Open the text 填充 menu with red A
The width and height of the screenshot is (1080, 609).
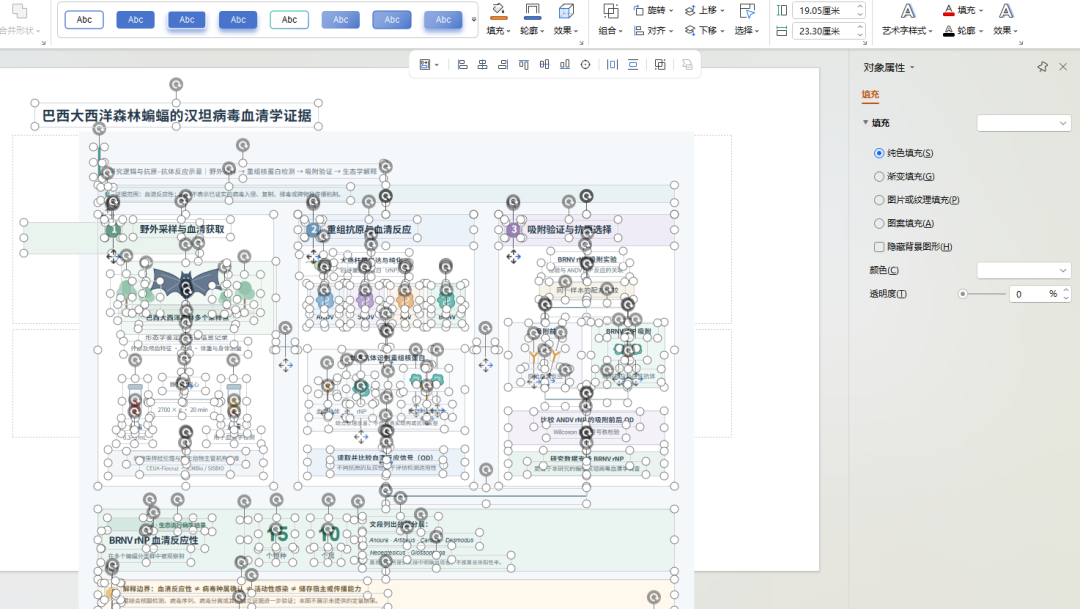tap(963, 10)
